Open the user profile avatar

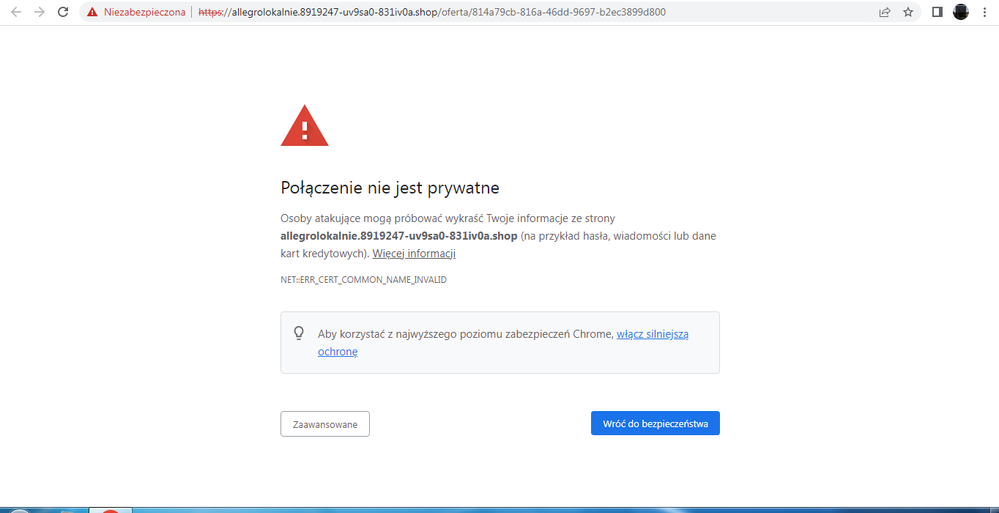click(x=961, y=11)
